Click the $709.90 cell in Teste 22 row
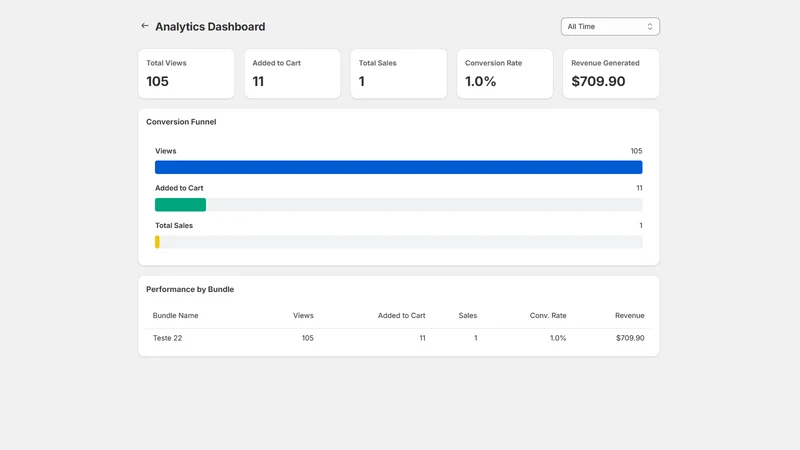This screenshot has height=450, width=800. click(630, 338)
